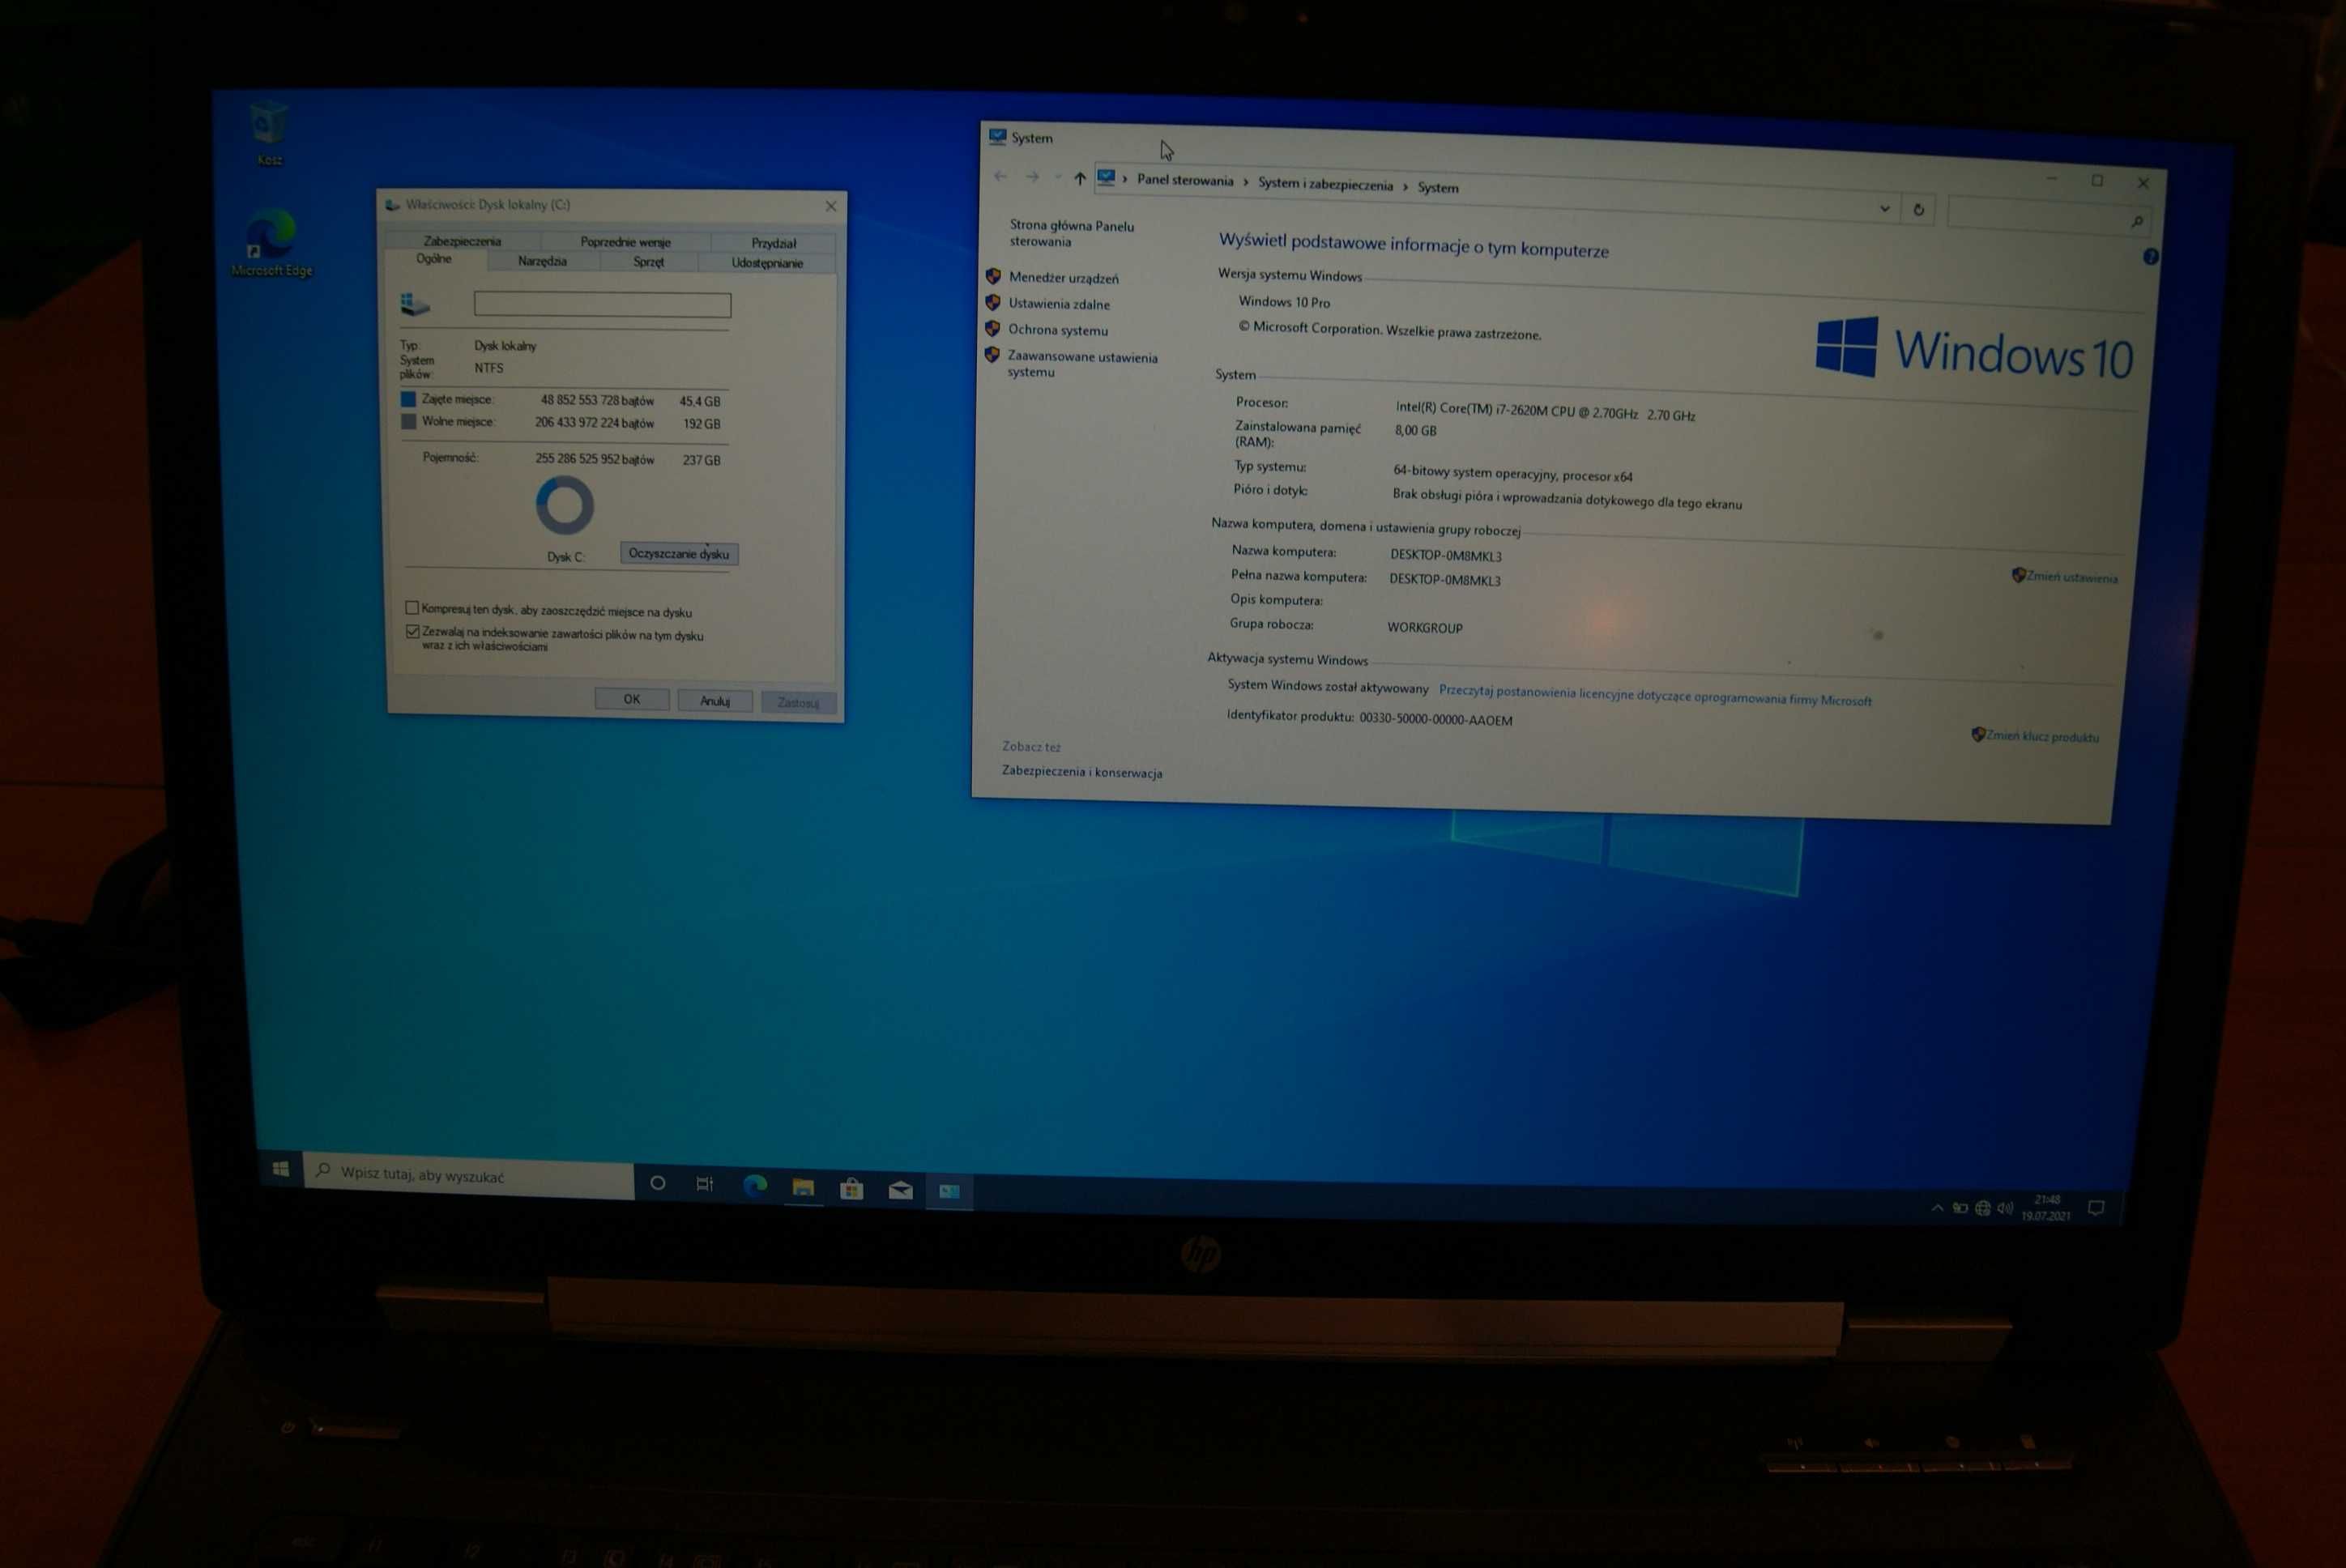The height and width of the screenshot is (1568, 2346).
Task: Open Ochrona systemu link
Action: pos(1058,330)
